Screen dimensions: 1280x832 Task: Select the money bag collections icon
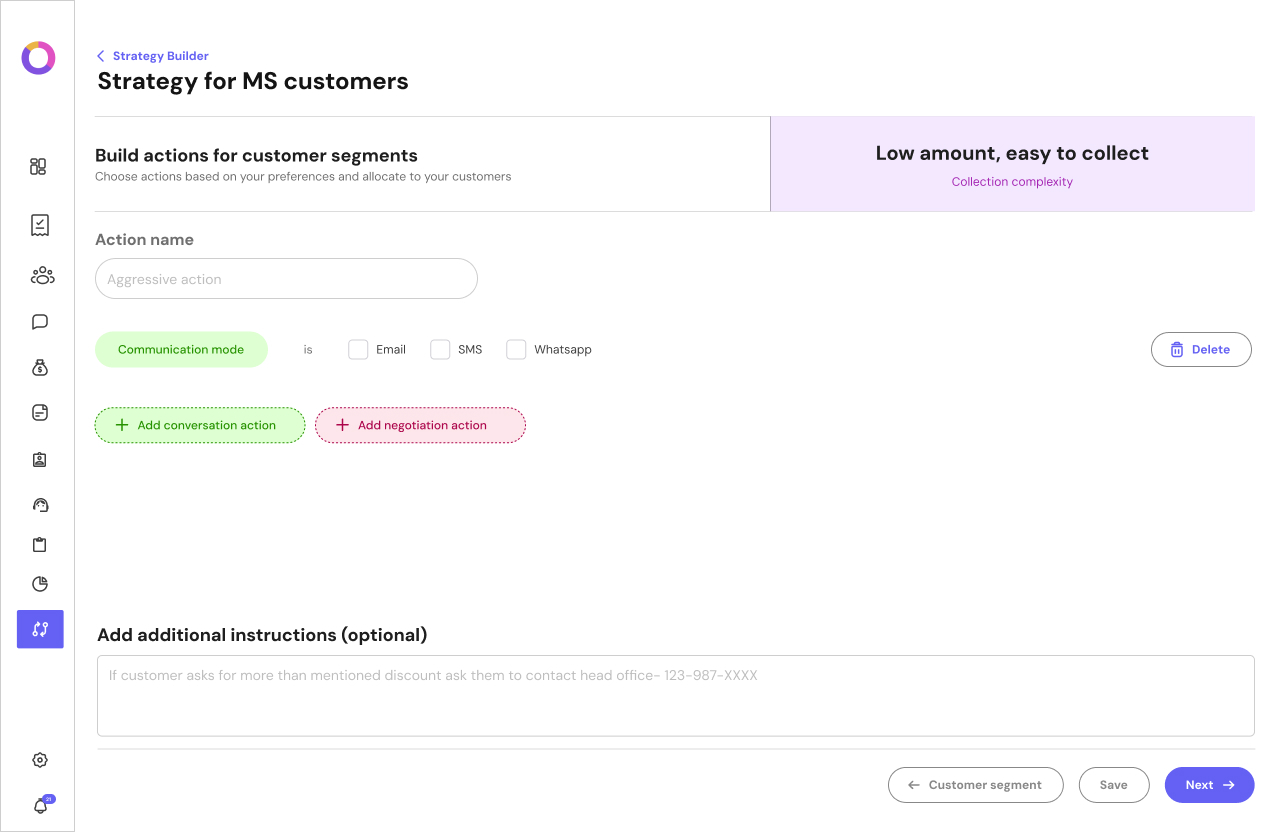[x=39, y=367]
